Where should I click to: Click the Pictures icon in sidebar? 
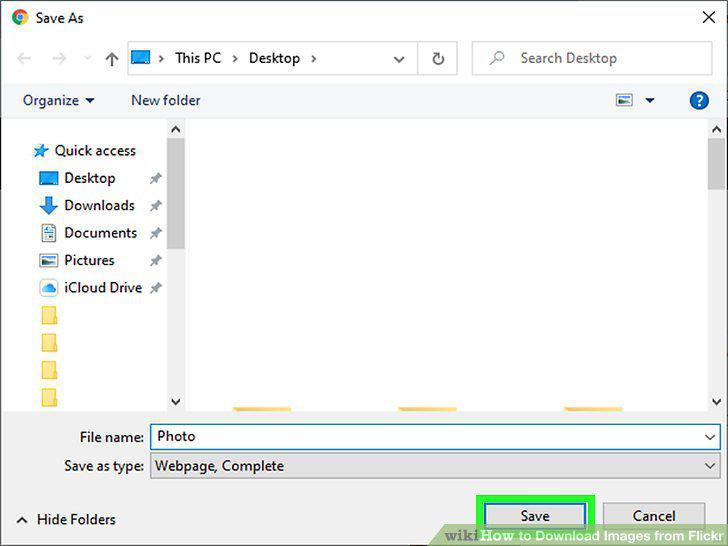[x=49, y=260]
